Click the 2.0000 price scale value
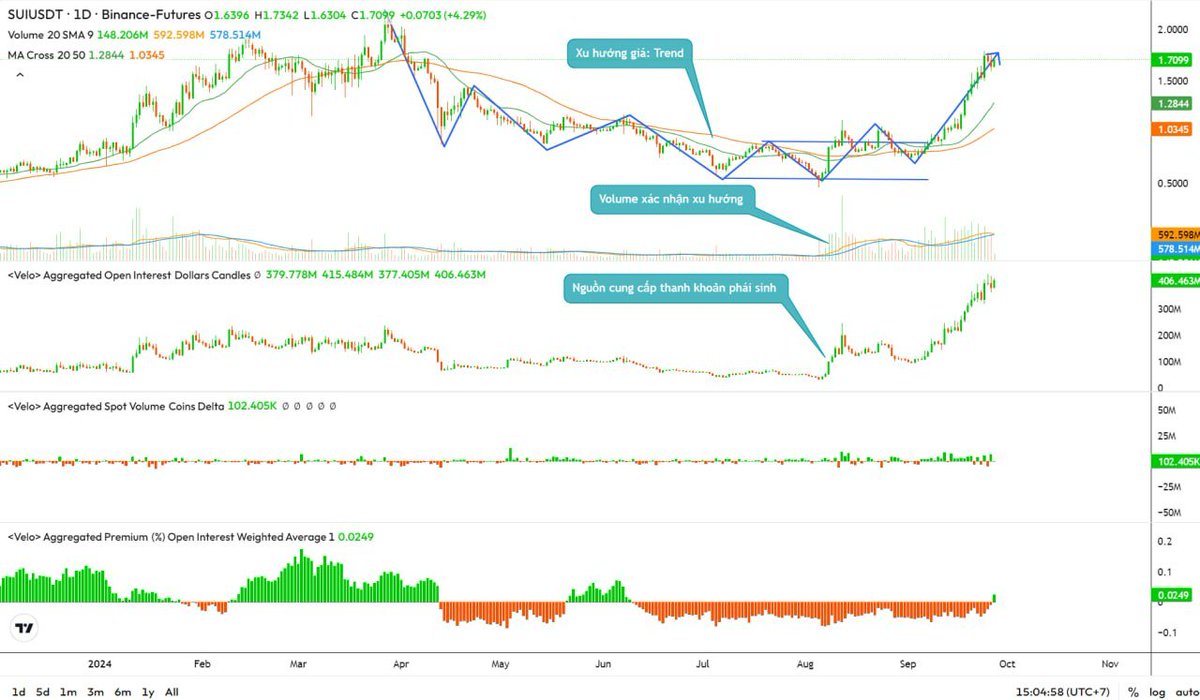1200x700 pixels. click(1173, 30)
